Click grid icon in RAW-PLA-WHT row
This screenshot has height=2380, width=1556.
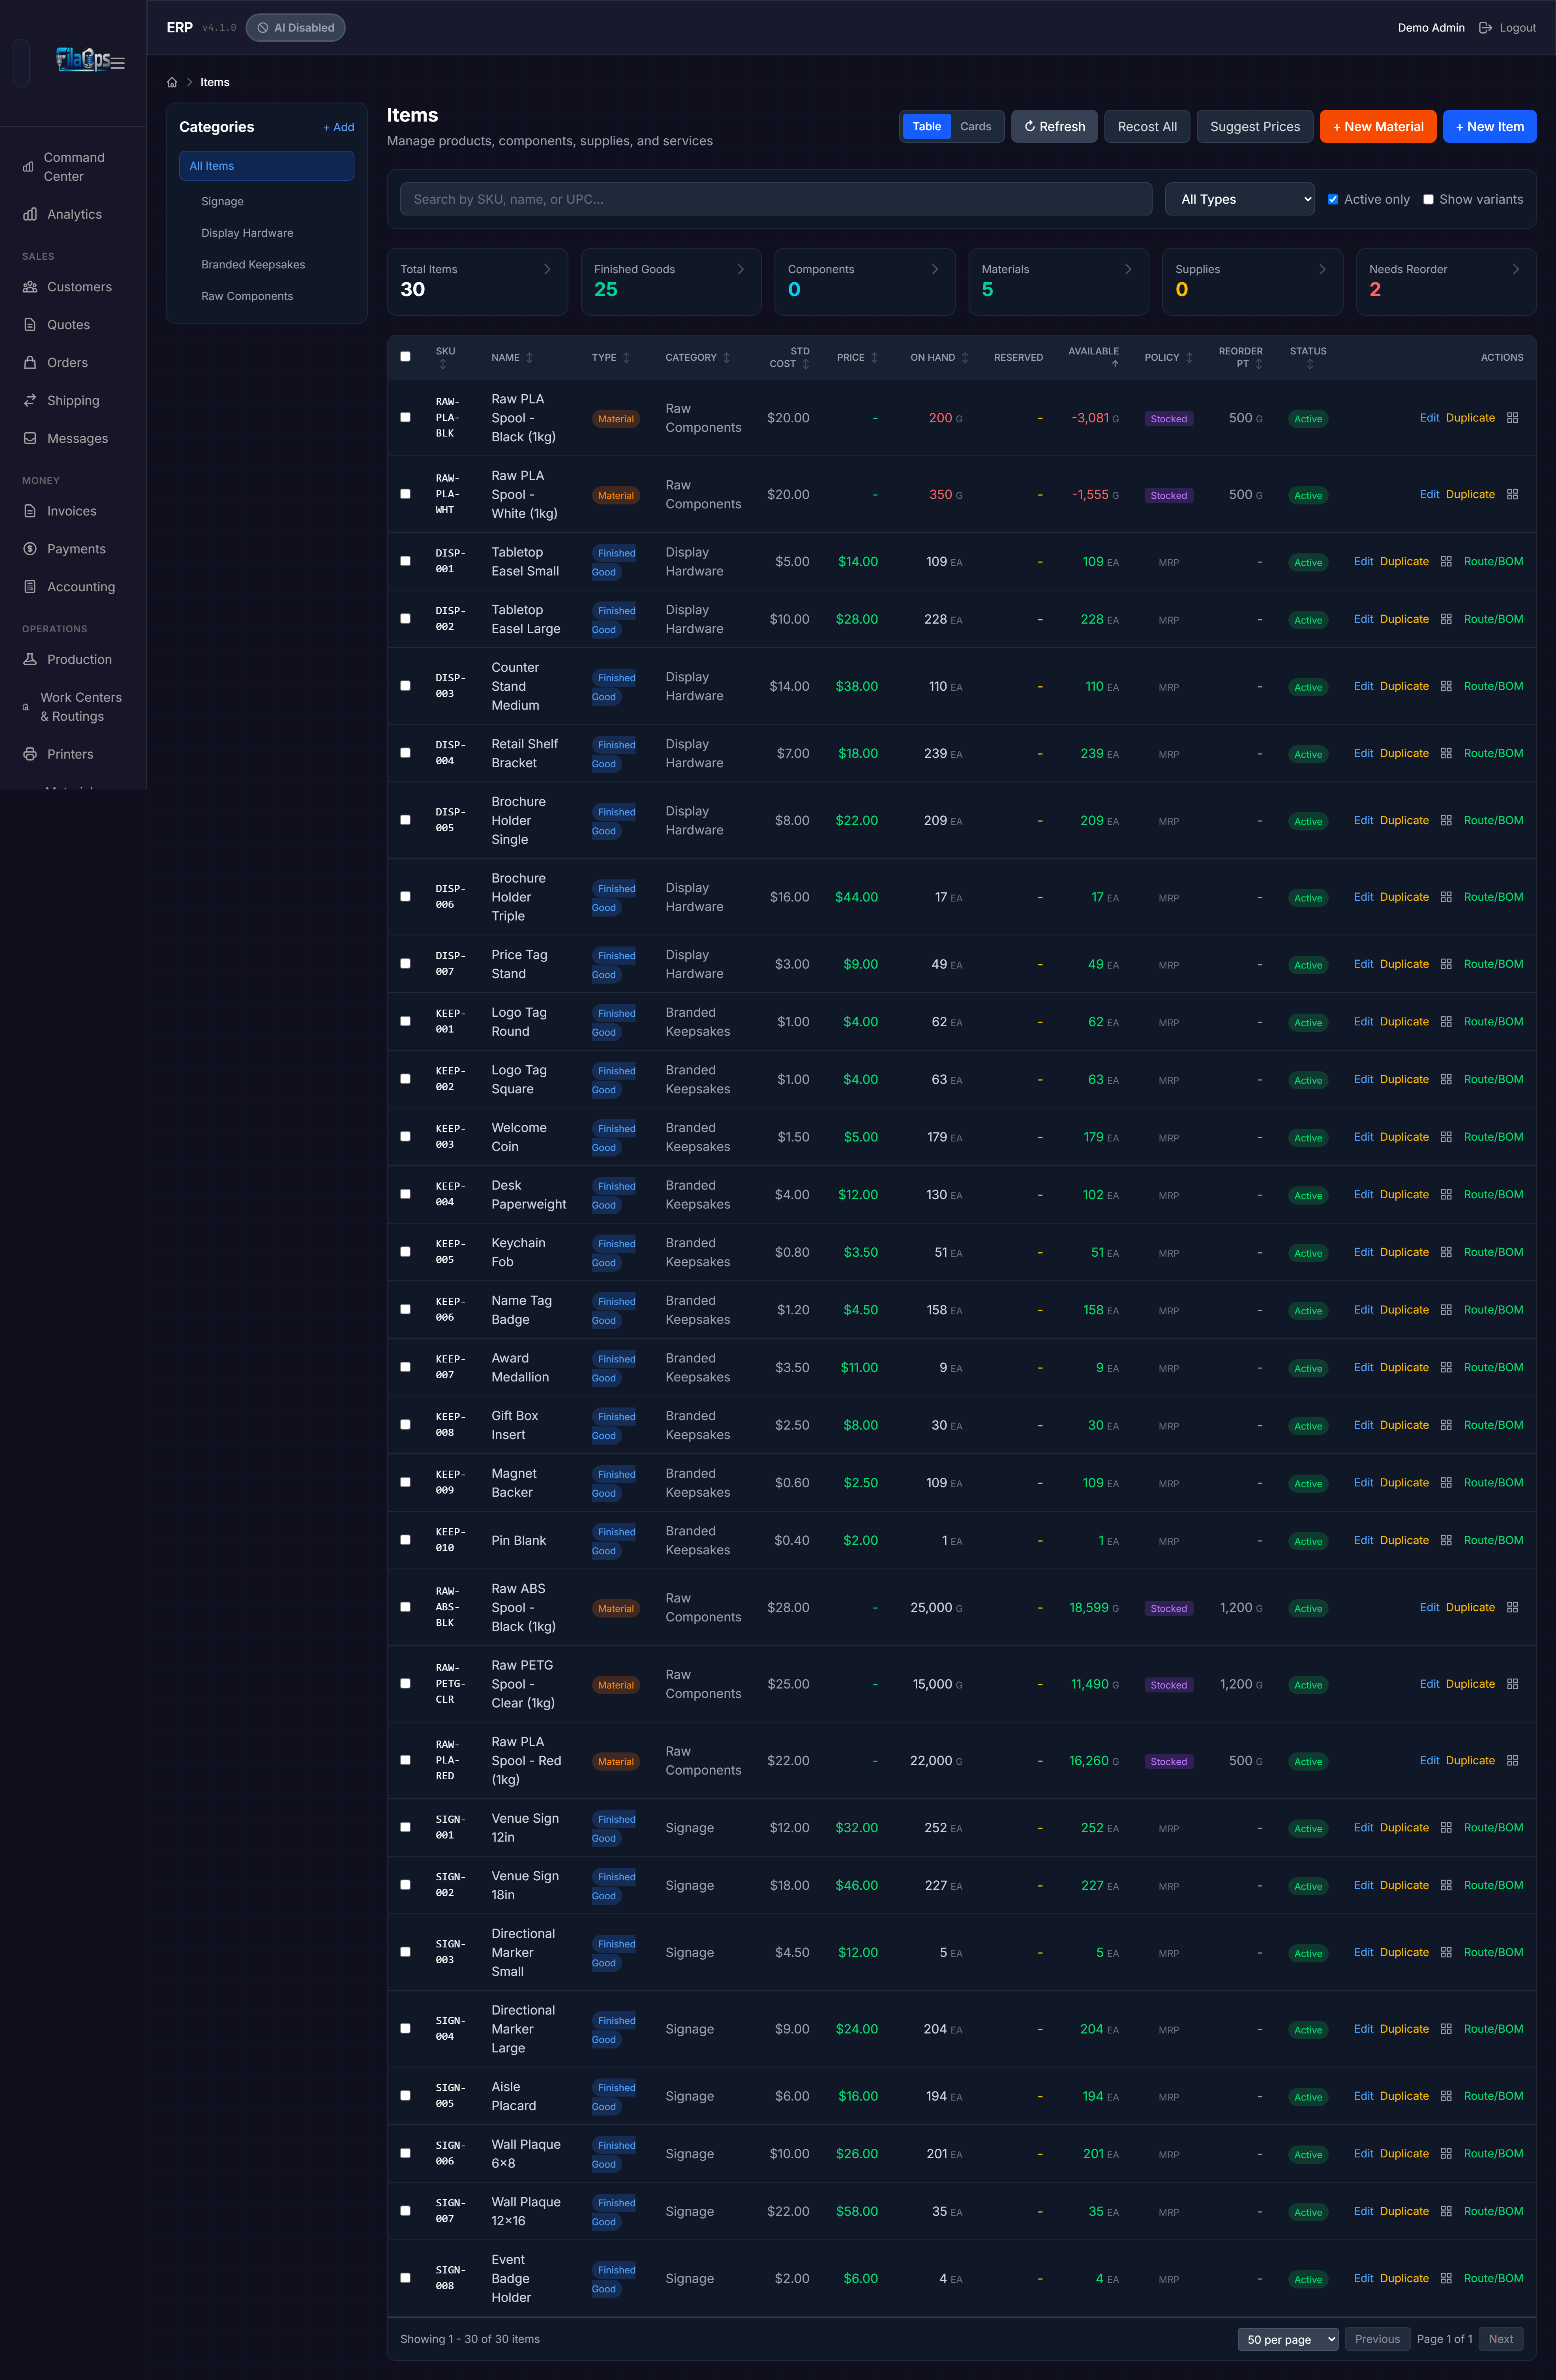click(x=1512, y=494)
